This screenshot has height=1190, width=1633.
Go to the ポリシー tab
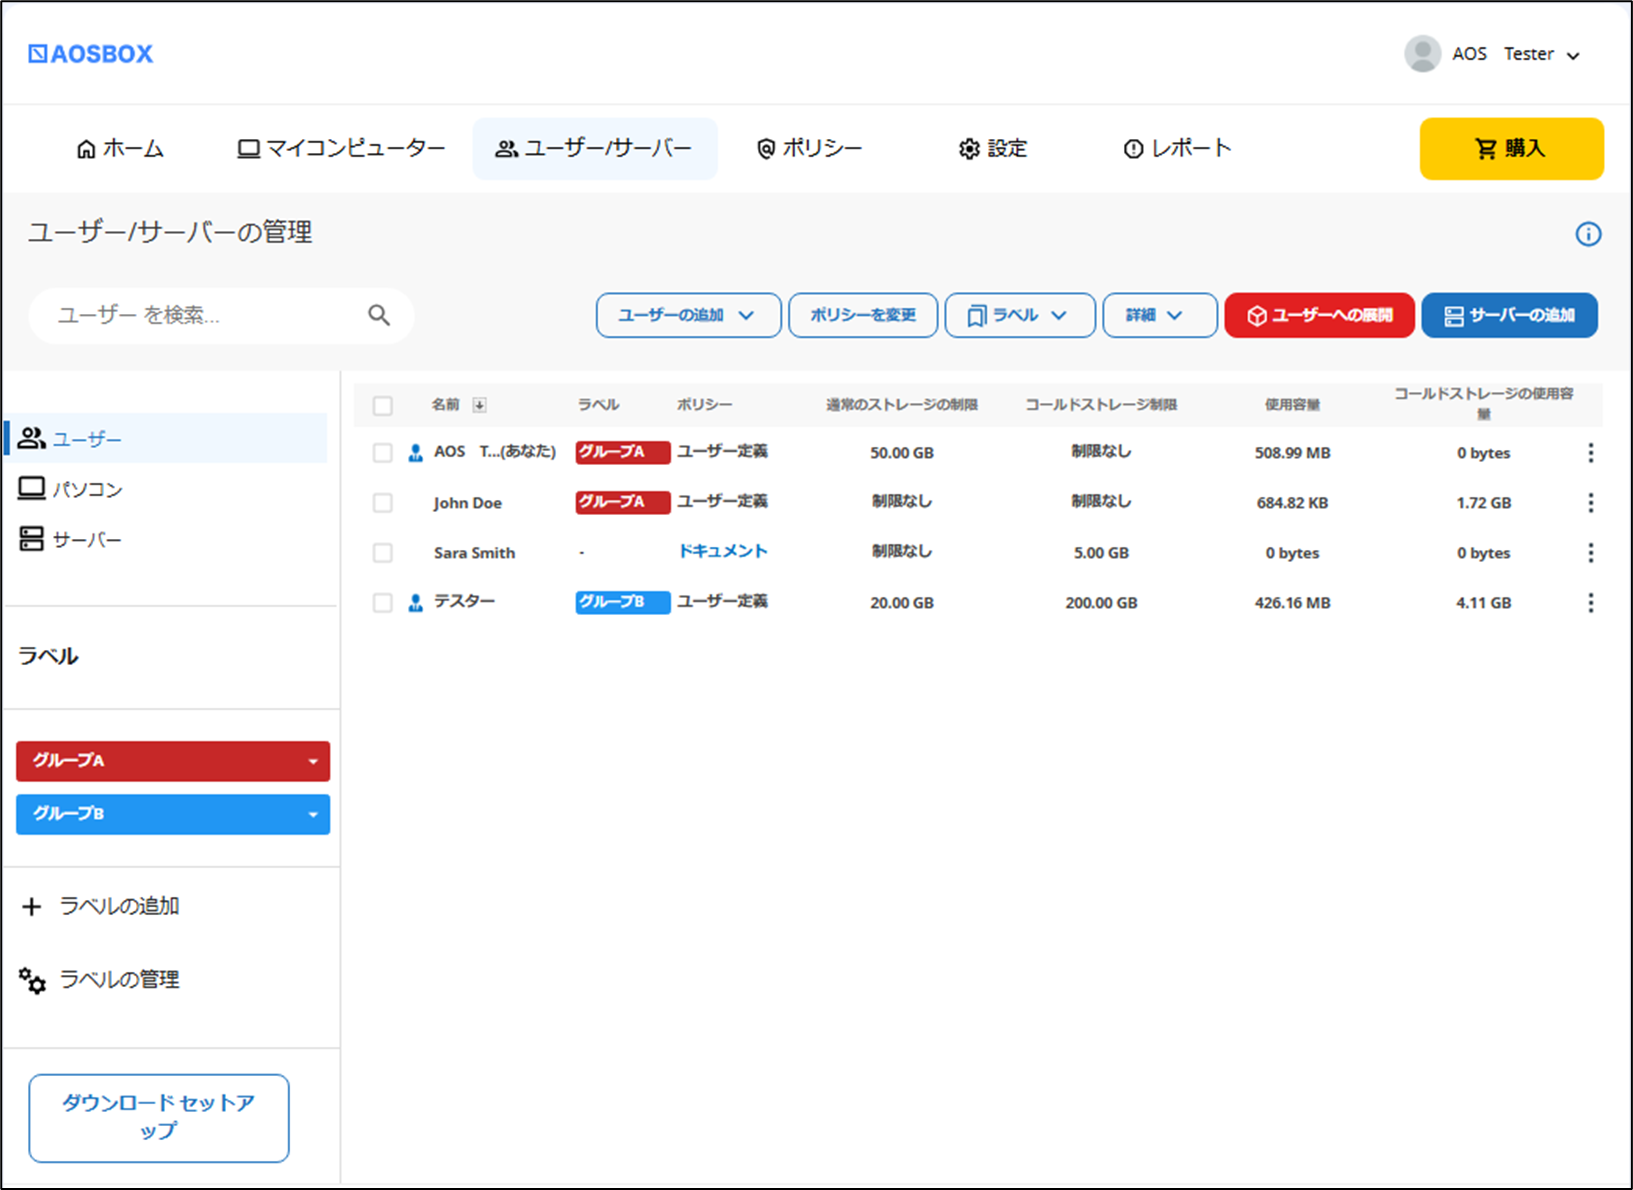[x=809, y=149]
